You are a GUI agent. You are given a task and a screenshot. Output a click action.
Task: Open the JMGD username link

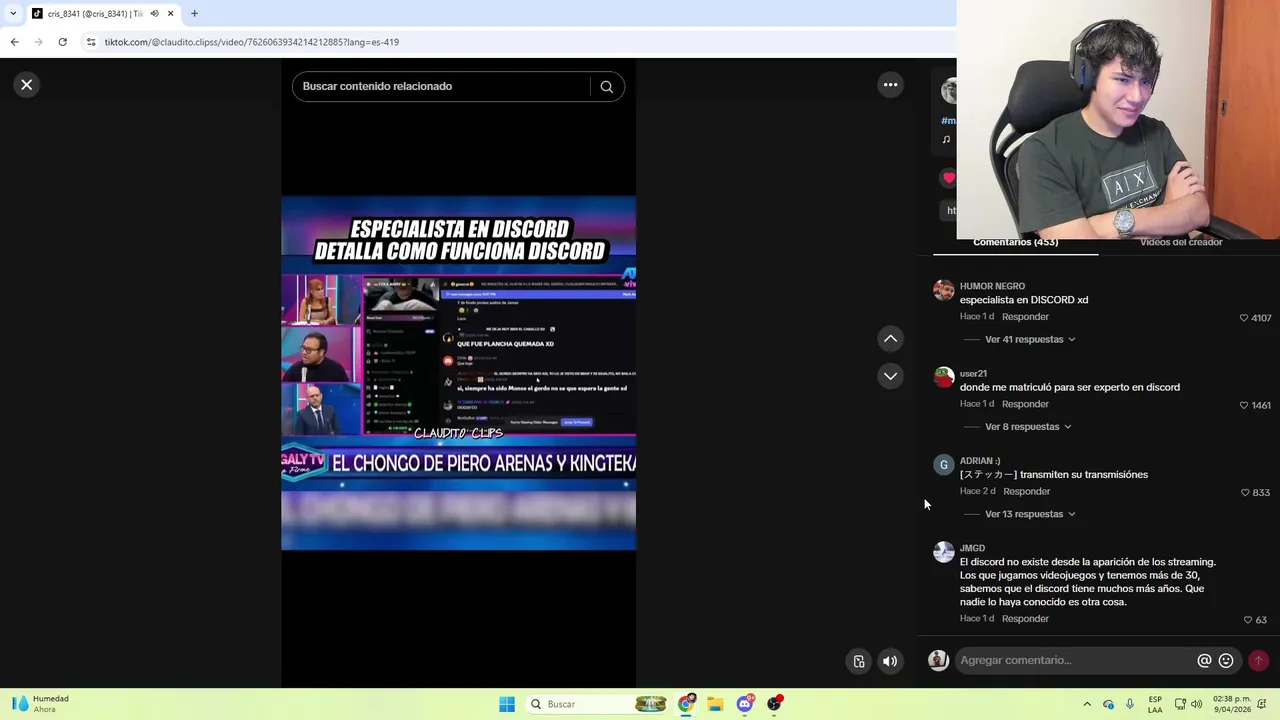coord(972,548)
